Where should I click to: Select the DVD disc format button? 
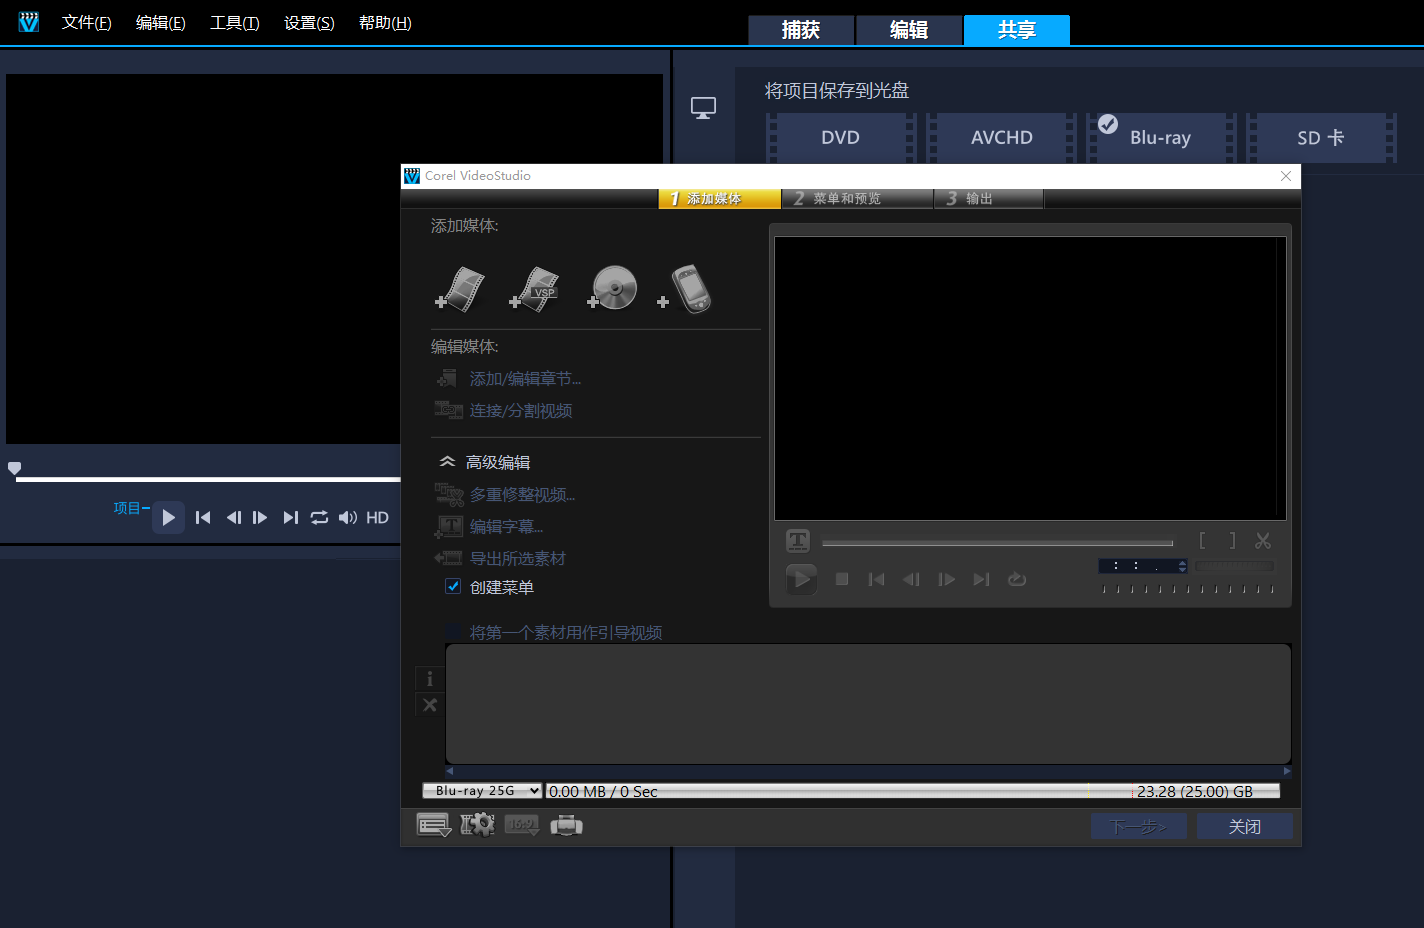pos(840,138)
